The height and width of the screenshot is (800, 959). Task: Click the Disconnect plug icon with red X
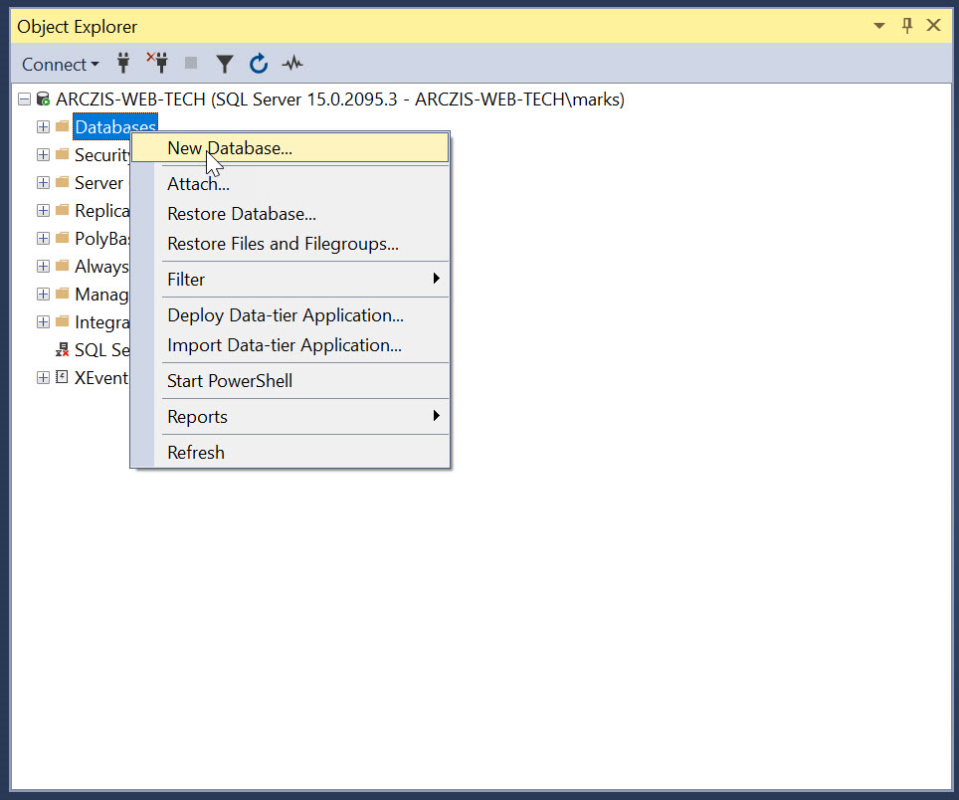click(158, 62)
